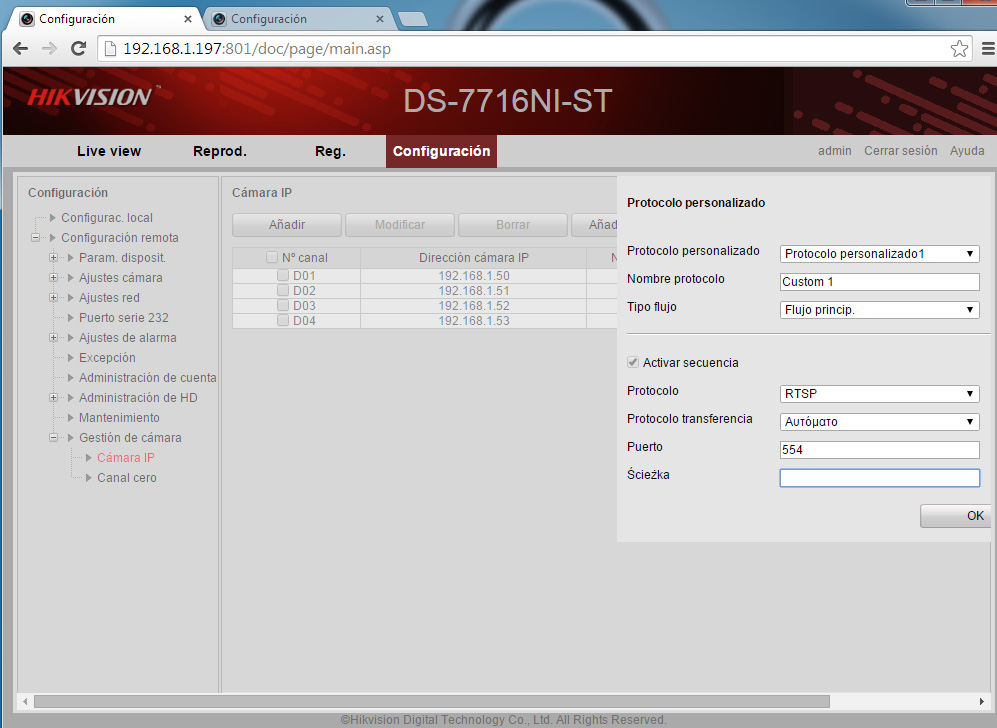
Task: Click the Ścieżka path input field
Action: pos(879,477)
